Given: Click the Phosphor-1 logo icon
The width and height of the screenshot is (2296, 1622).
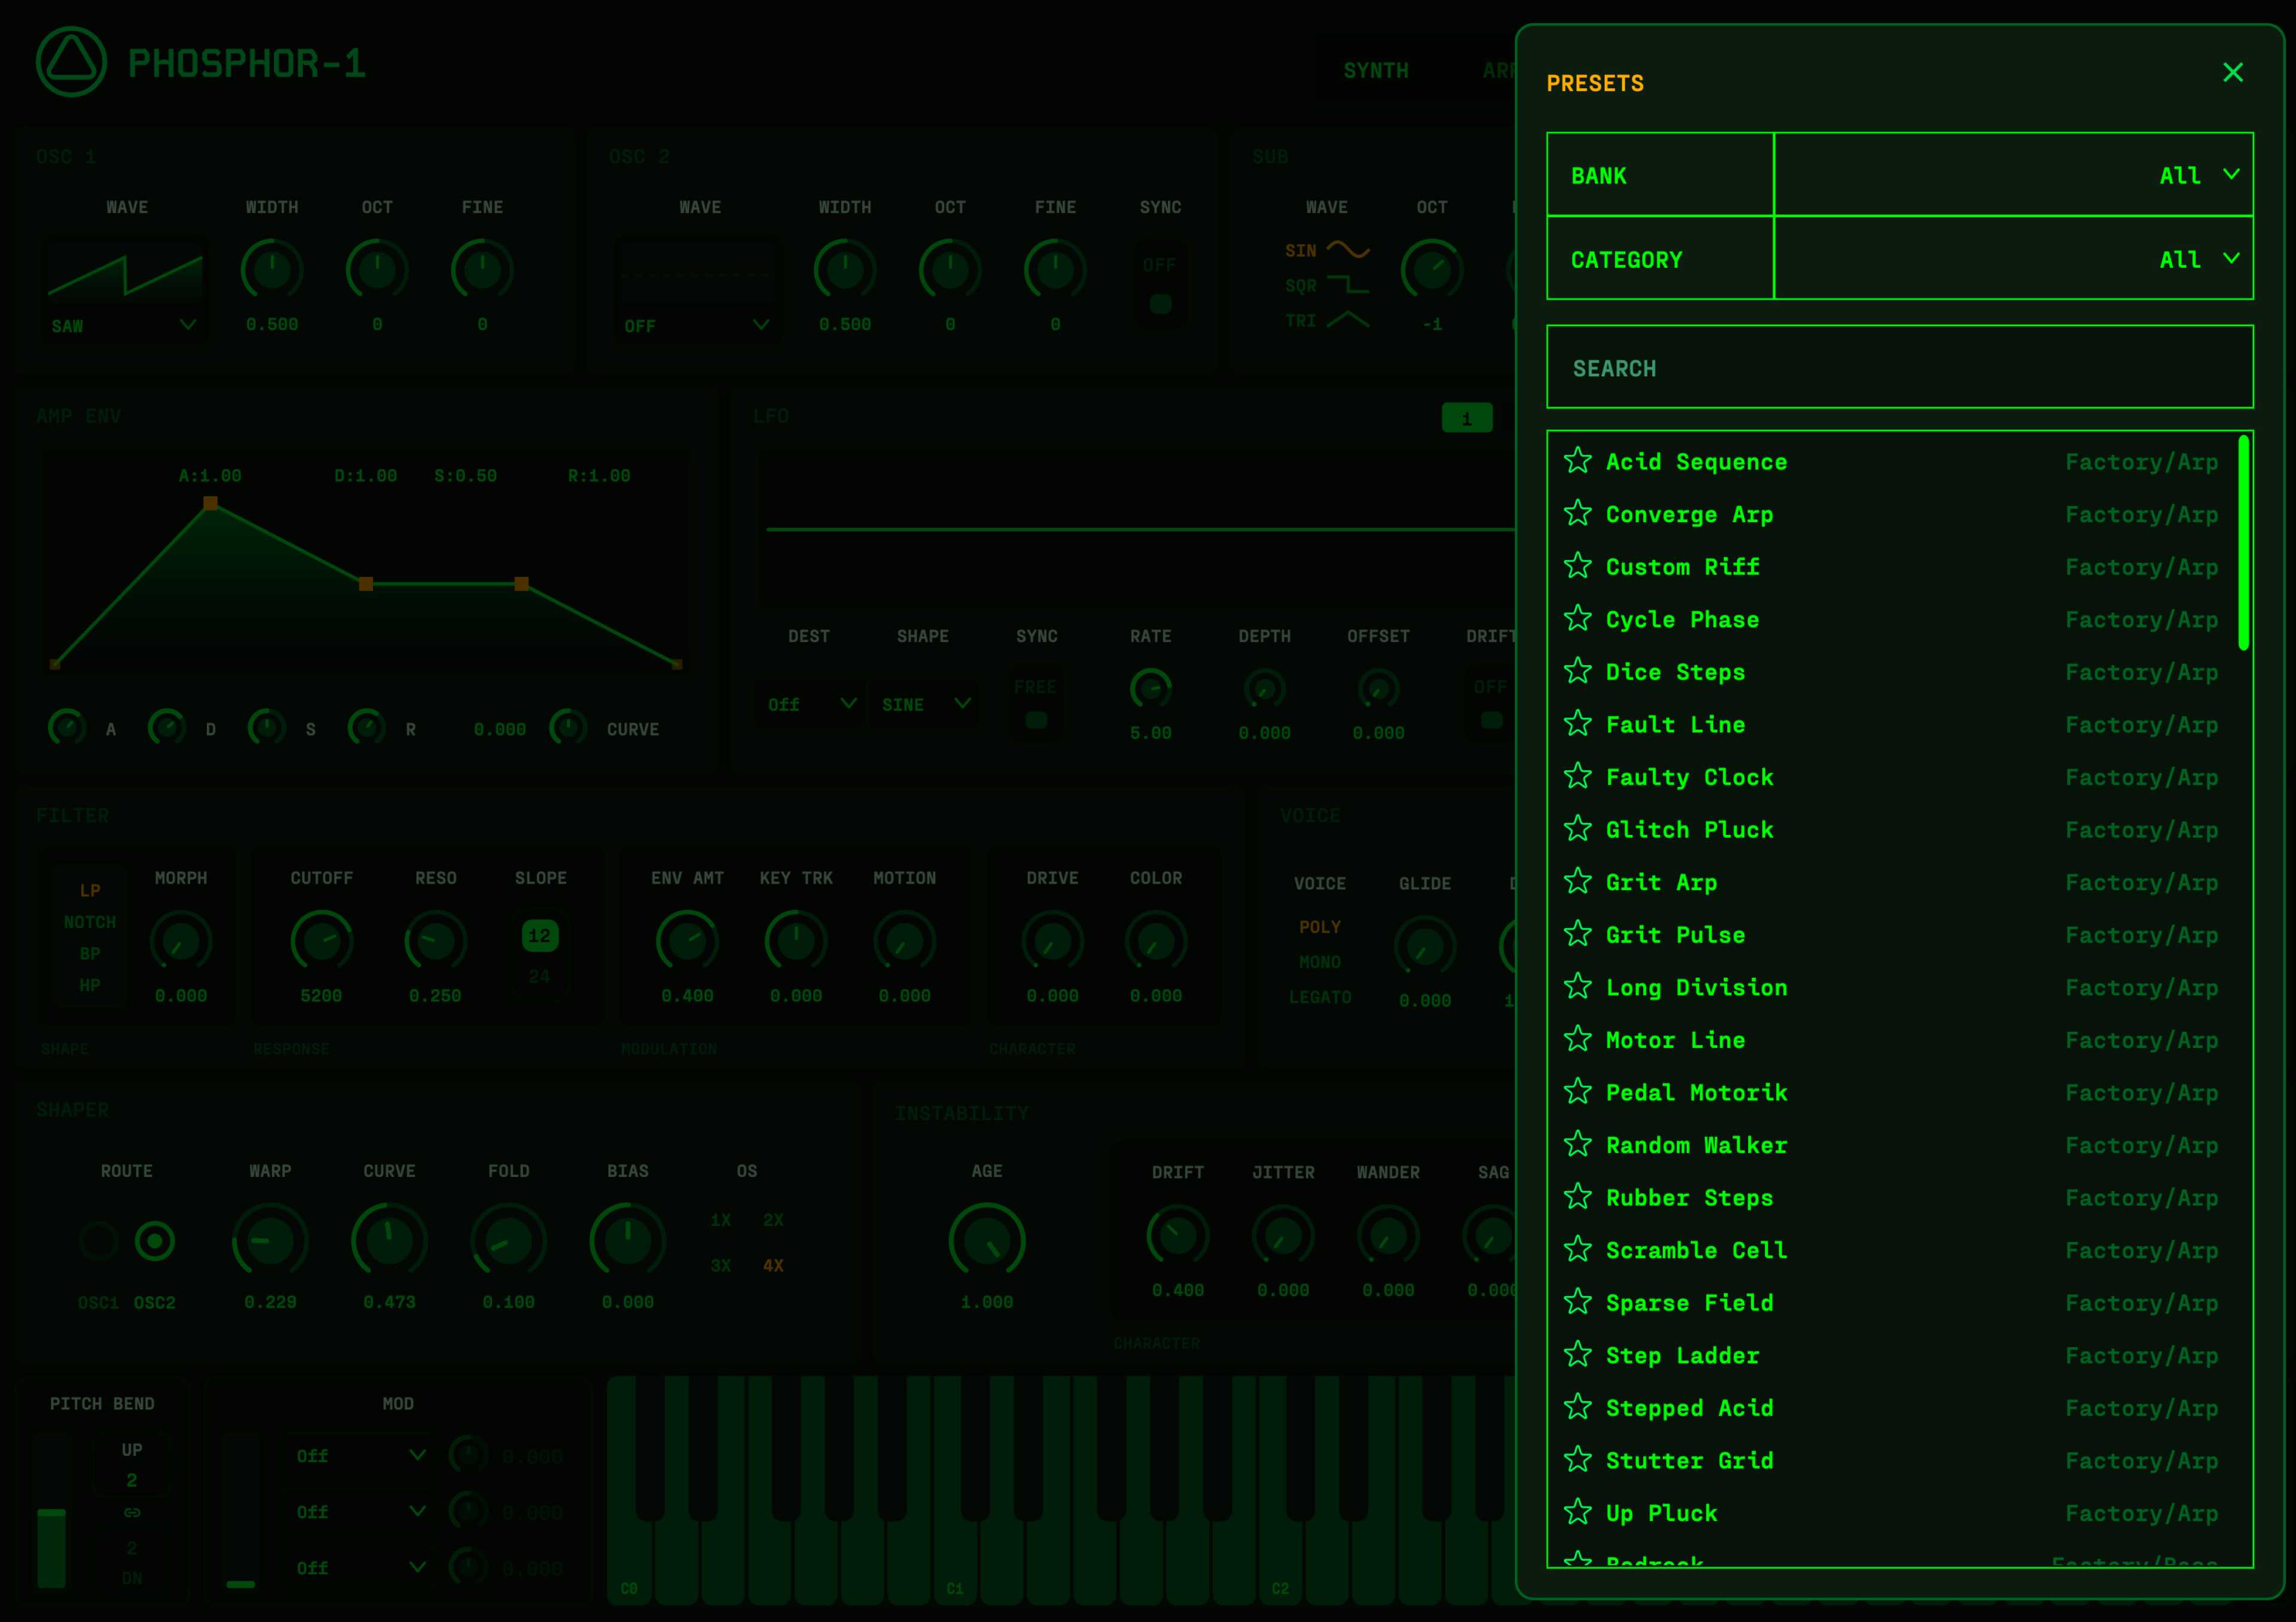Looking at the screenshot, I should tap(71, 62).
